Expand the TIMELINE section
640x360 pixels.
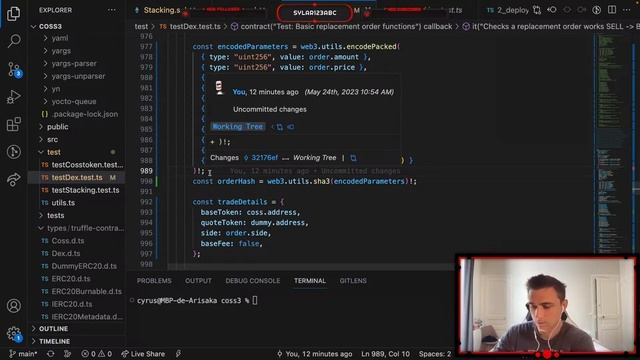click(x=54, y=341)
